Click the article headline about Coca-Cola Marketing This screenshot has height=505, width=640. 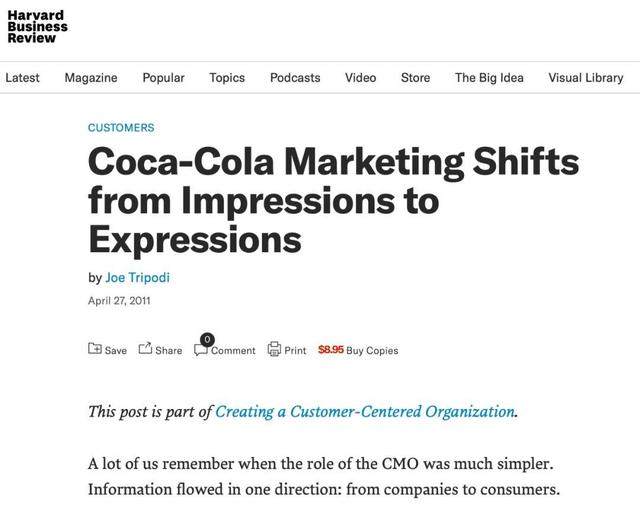point(333,200)
